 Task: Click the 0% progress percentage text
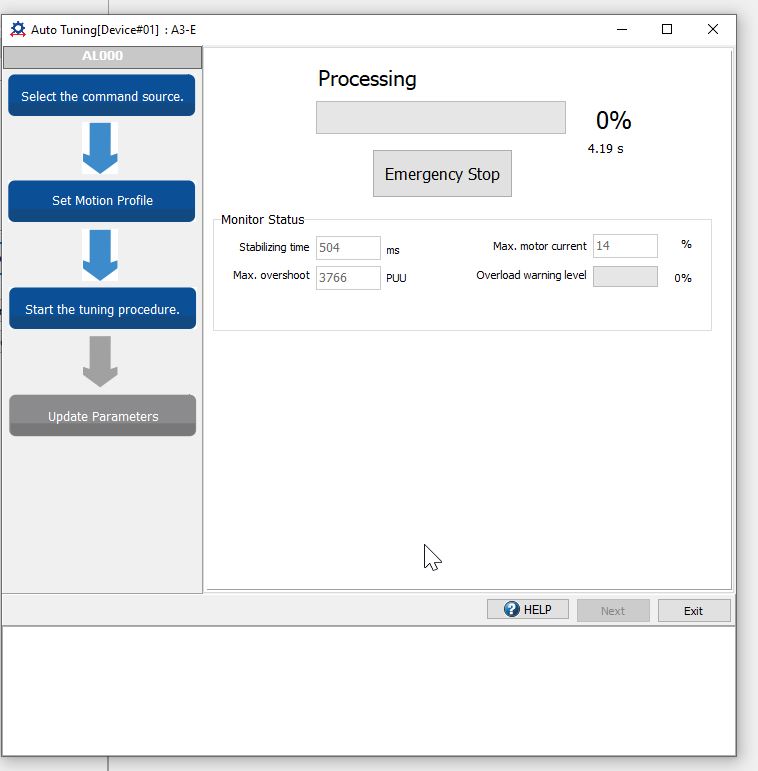pos(613,120)
